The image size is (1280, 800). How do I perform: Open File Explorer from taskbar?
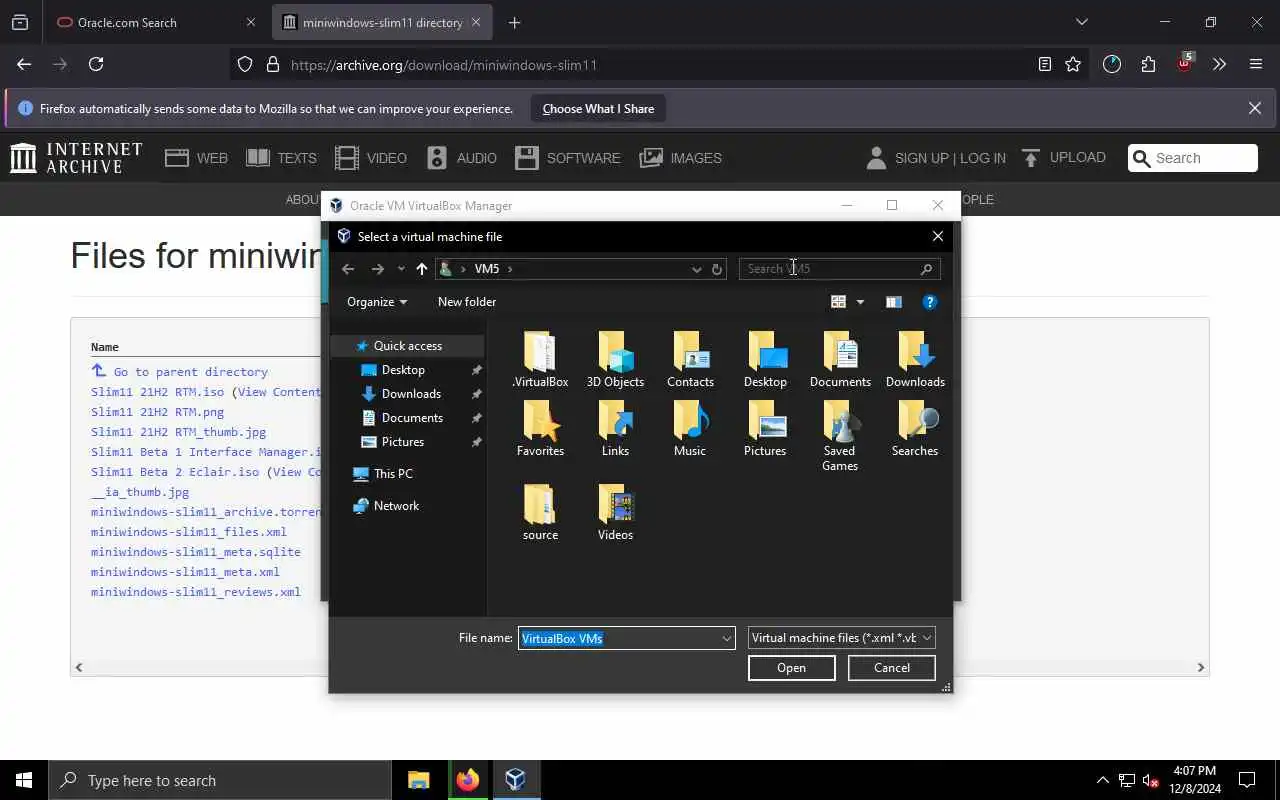click(x=418, y=780)
